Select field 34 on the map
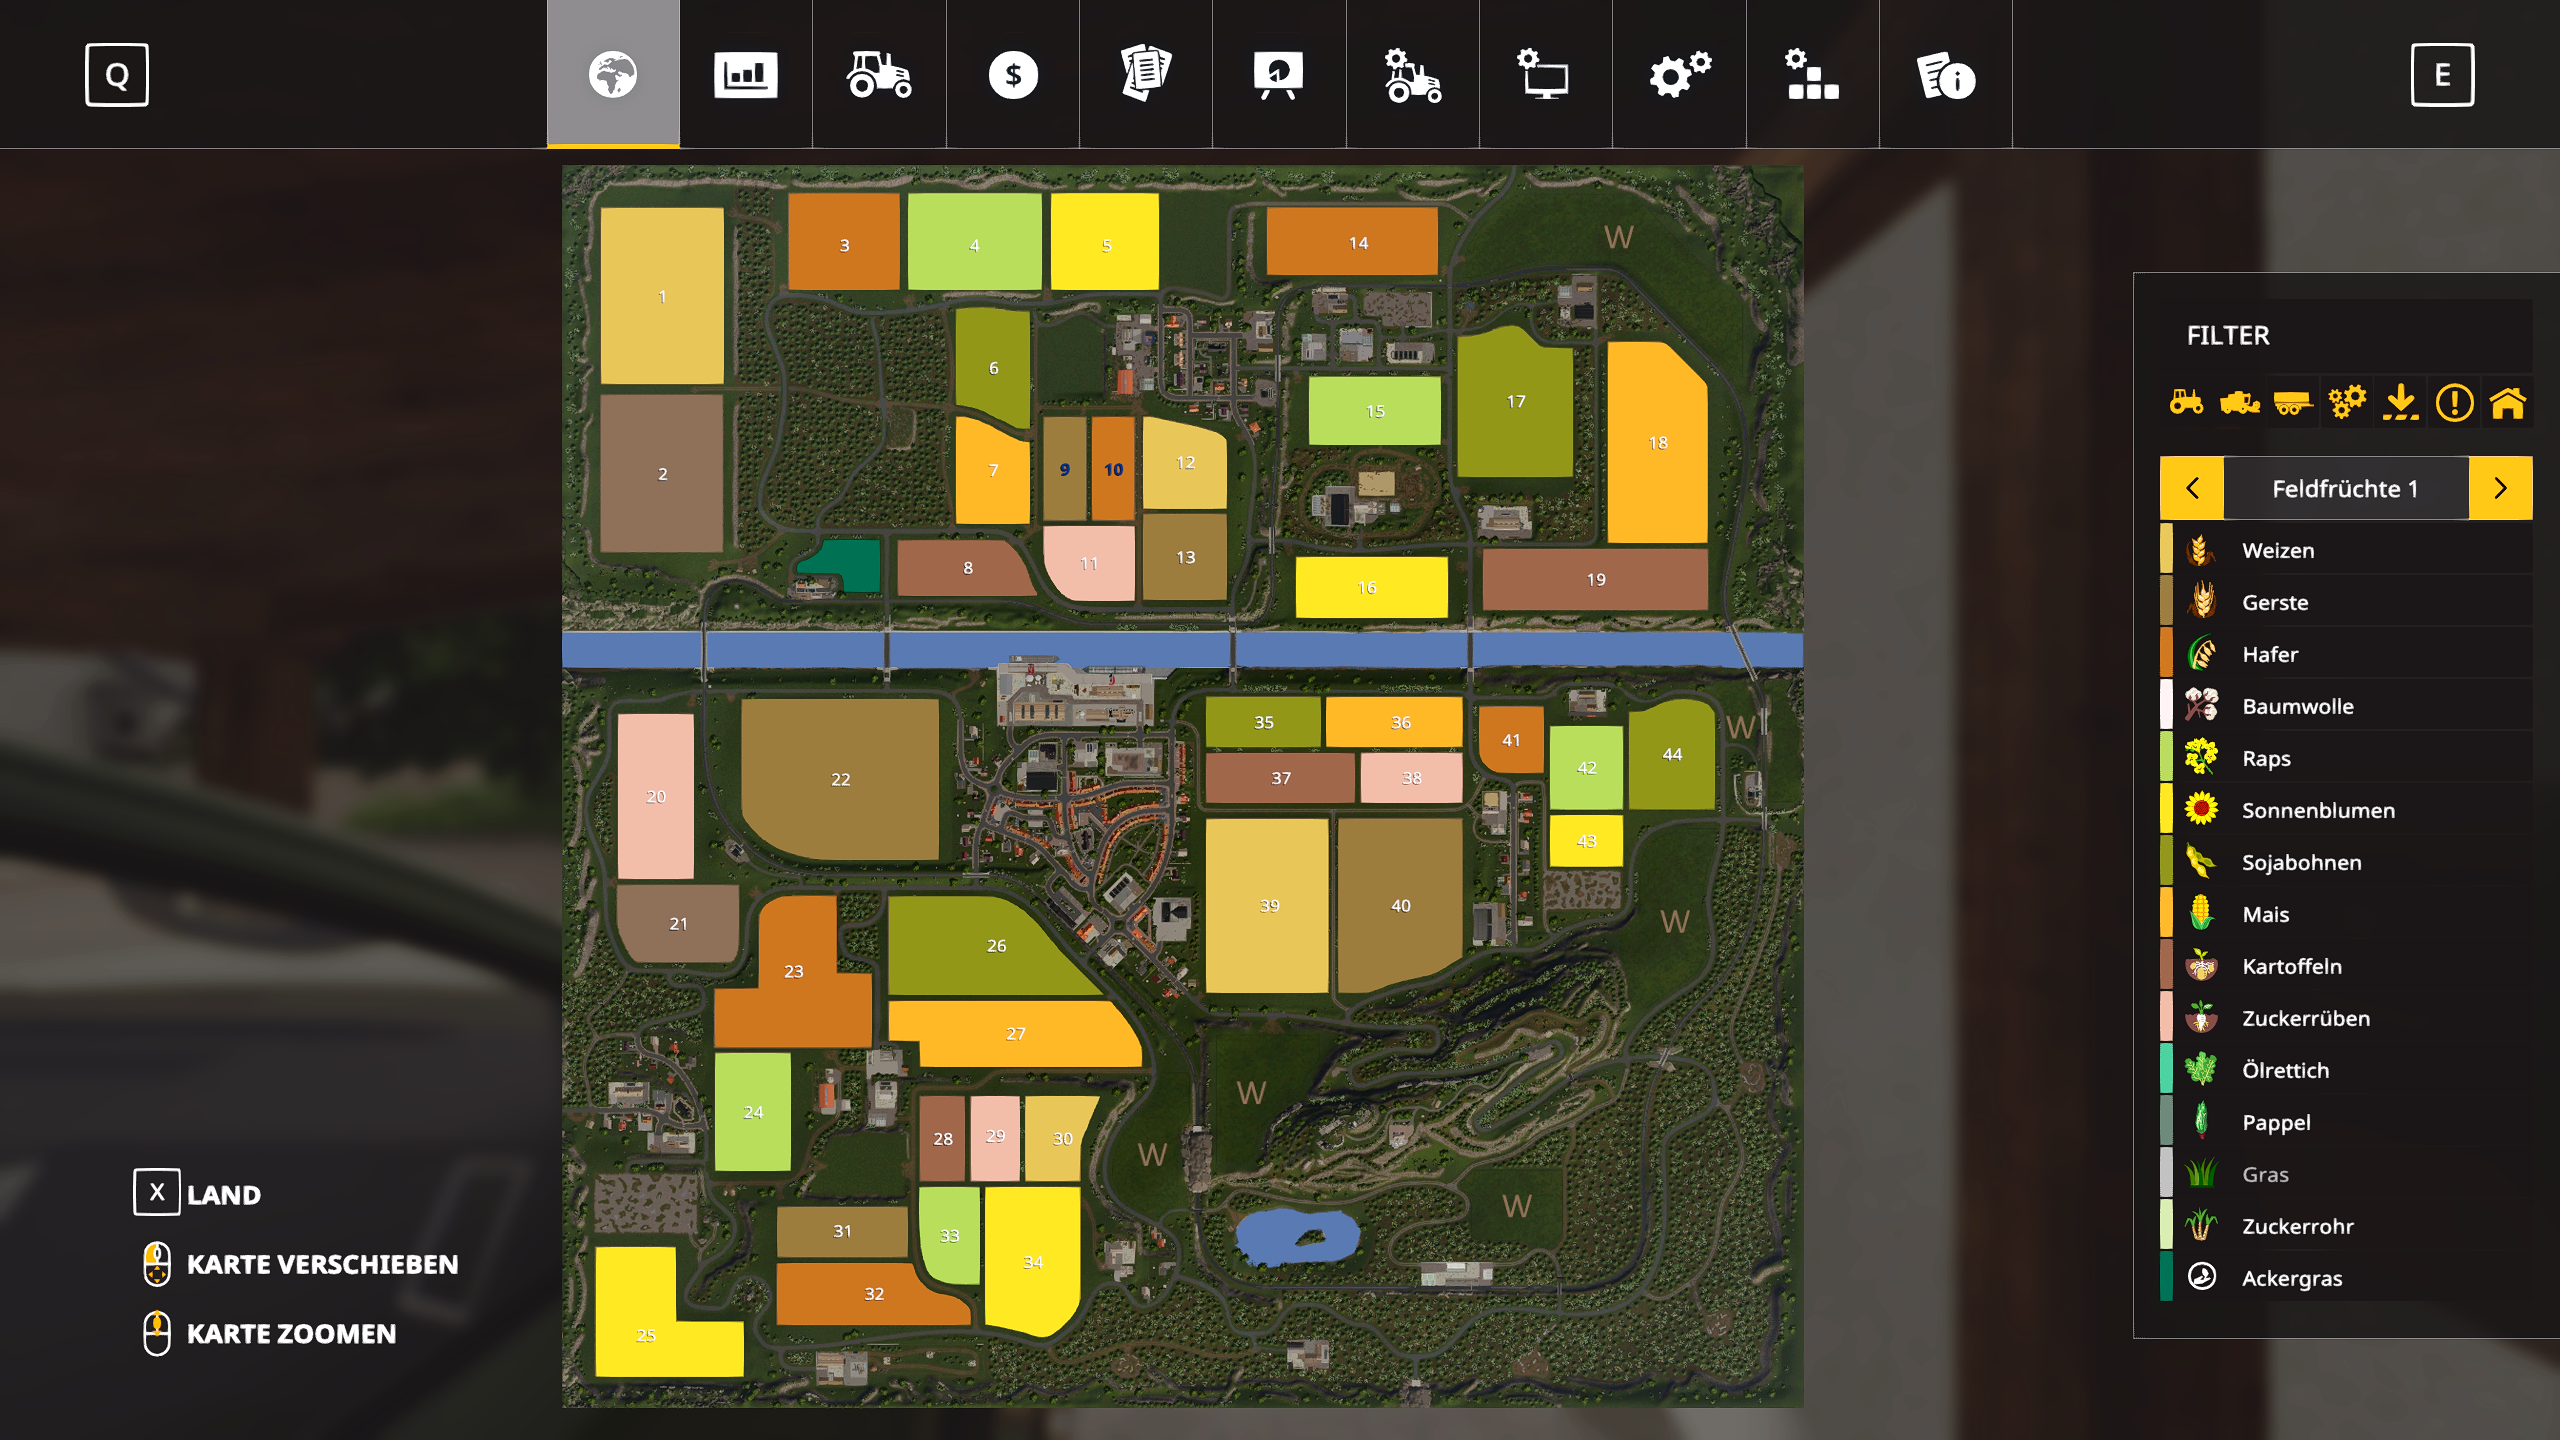This screenshot has width=2560, height=1440. (x=1033, y=1262)
